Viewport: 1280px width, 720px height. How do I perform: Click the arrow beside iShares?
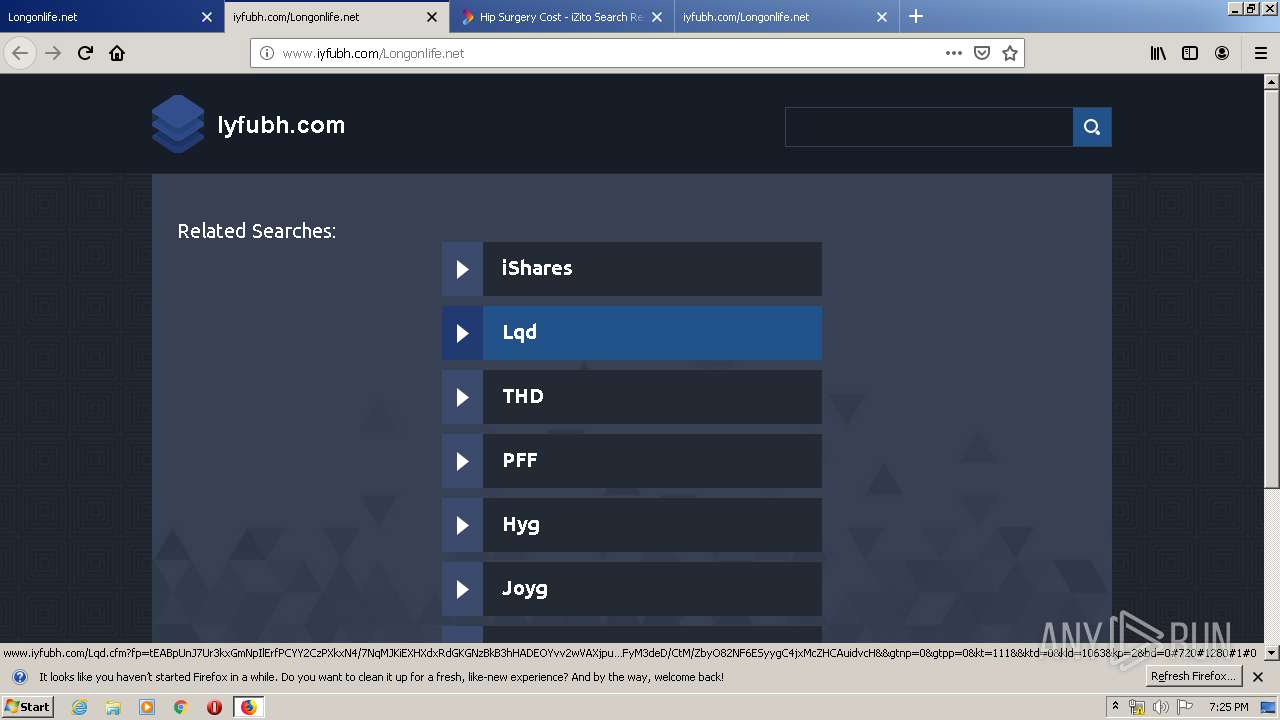[x=462, y=269]
